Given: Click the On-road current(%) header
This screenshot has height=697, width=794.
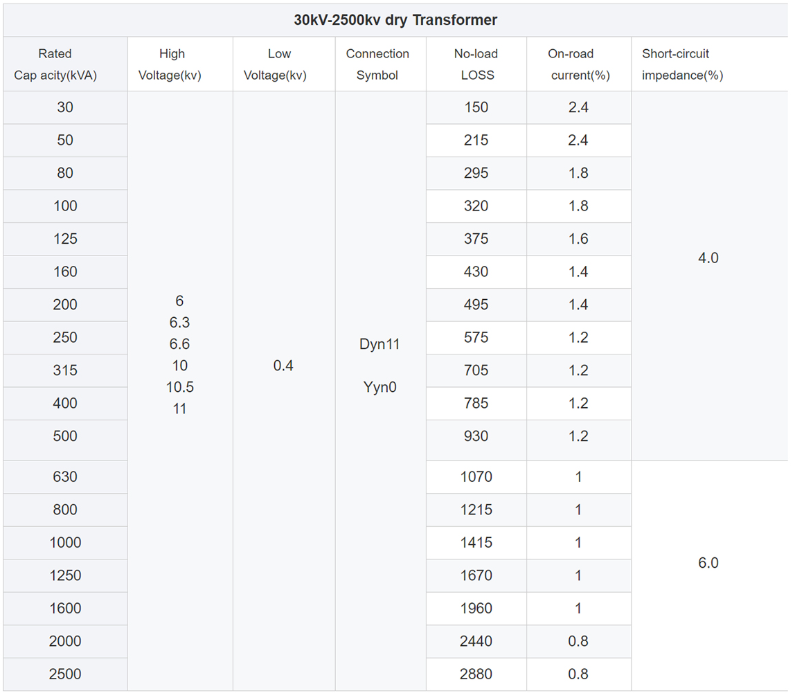Looking at the screenshot, I should (579, 64).
